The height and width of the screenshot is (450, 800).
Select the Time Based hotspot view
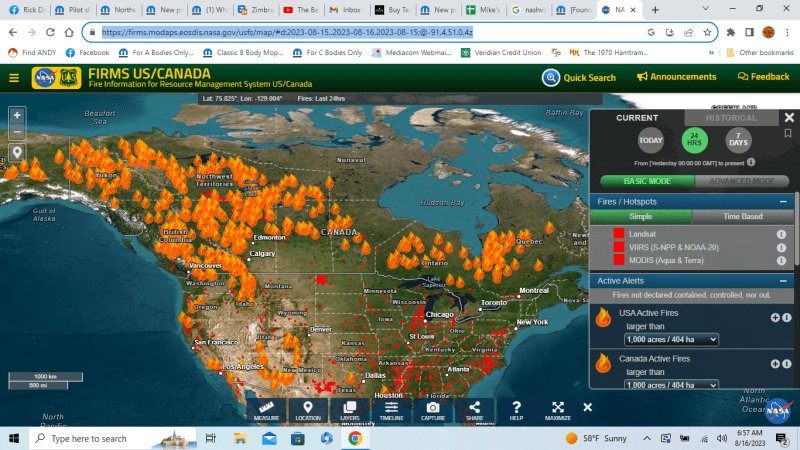[743, 216]
